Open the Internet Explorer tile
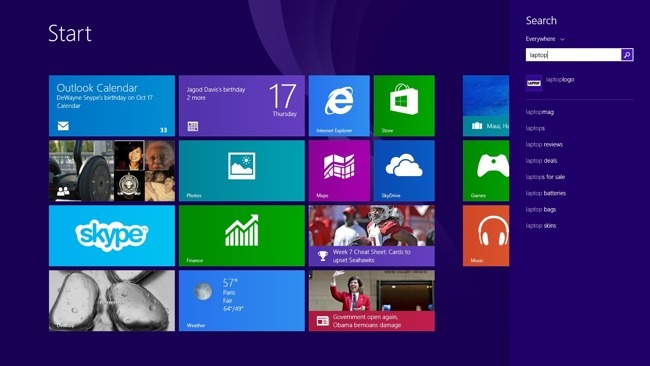The height and width of the screenshot is (366, 650). pyautogui.click(x=339, y=106)
